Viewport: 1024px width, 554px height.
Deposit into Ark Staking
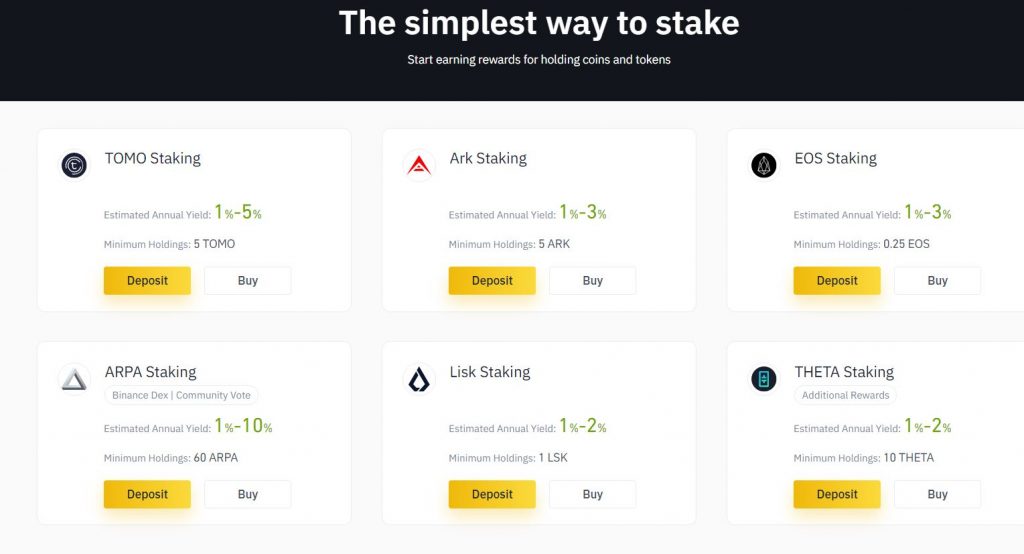[492, 280]
